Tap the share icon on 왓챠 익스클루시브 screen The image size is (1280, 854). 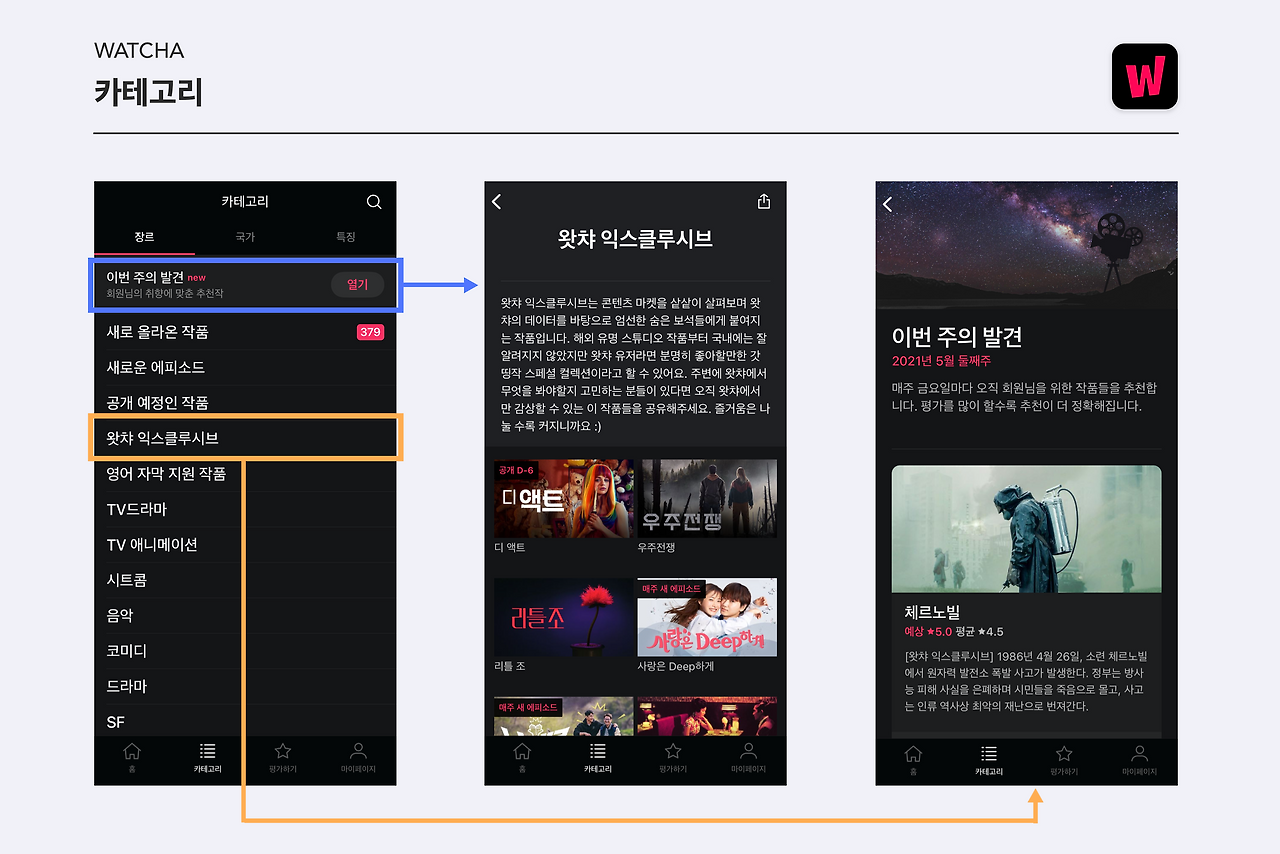click(x=764, y=202)
